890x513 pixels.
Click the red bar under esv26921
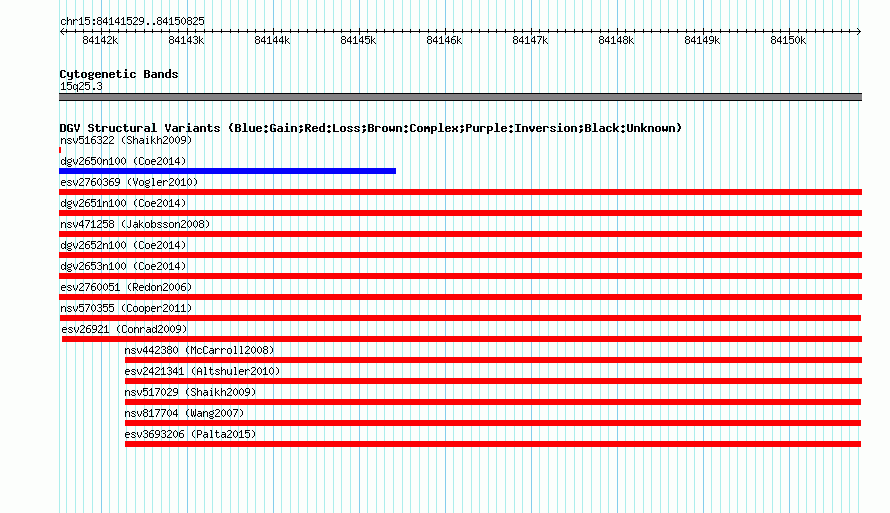(x=462, y=339)
